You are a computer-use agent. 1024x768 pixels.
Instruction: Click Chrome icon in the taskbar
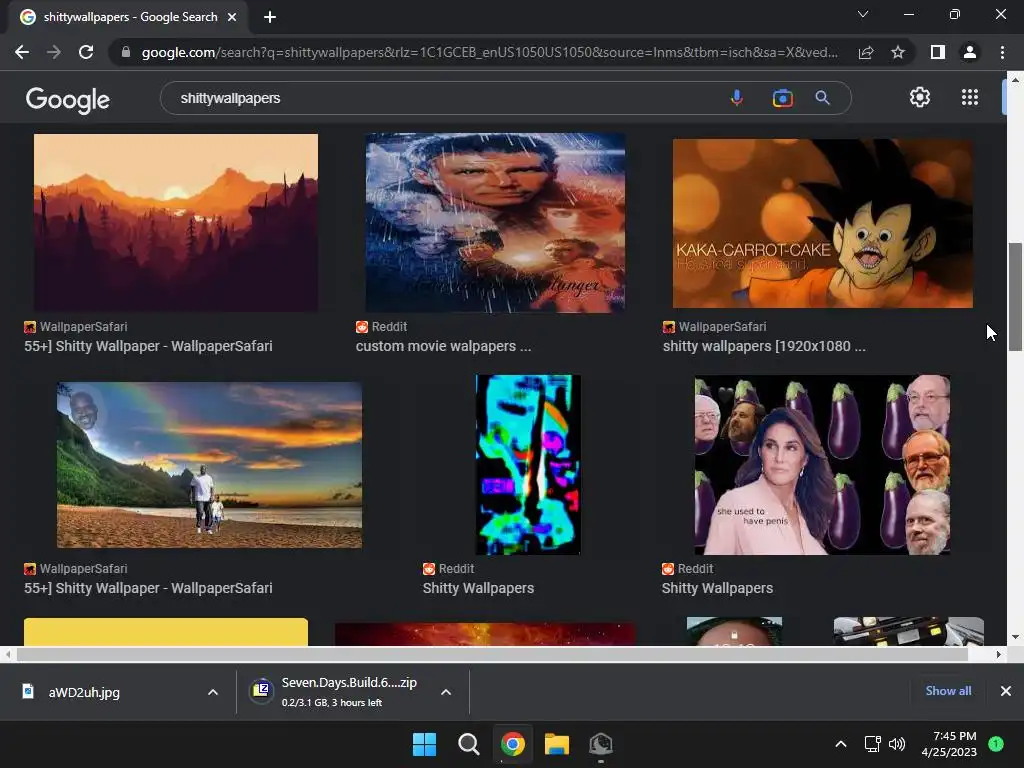513,744
